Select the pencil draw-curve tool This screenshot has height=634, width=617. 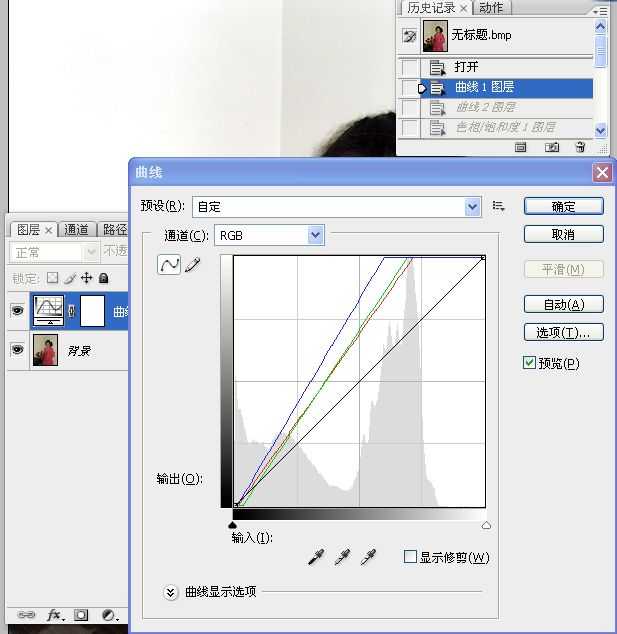click(193, 265)
